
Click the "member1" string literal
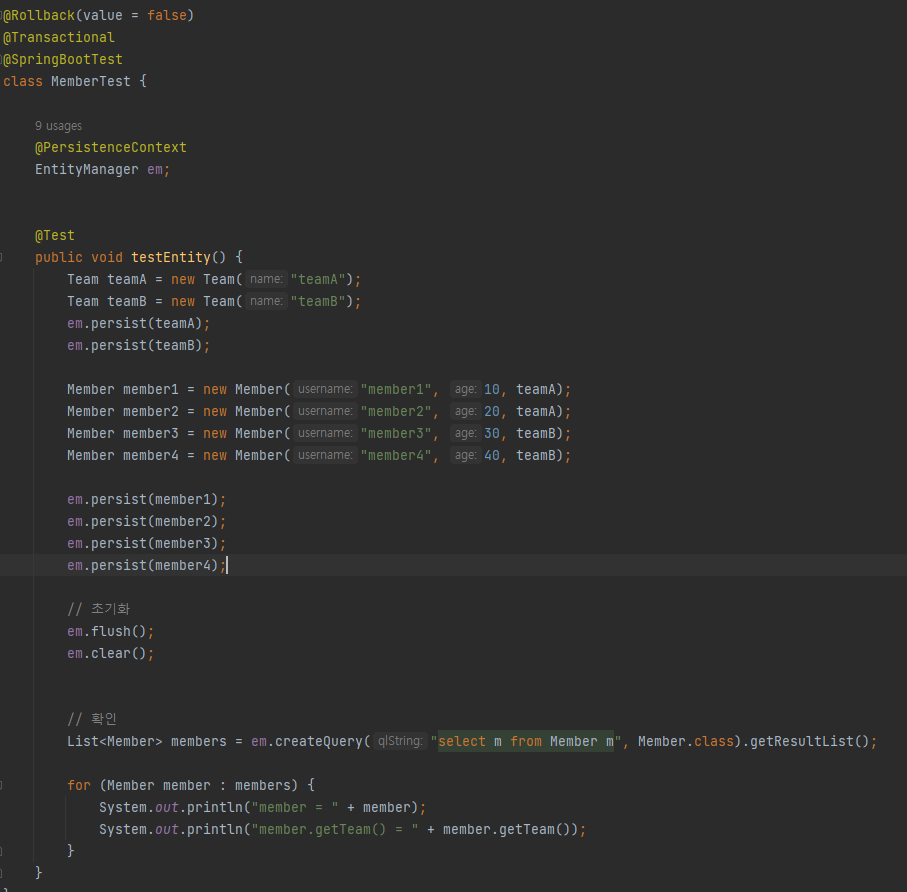pos(396,389)
